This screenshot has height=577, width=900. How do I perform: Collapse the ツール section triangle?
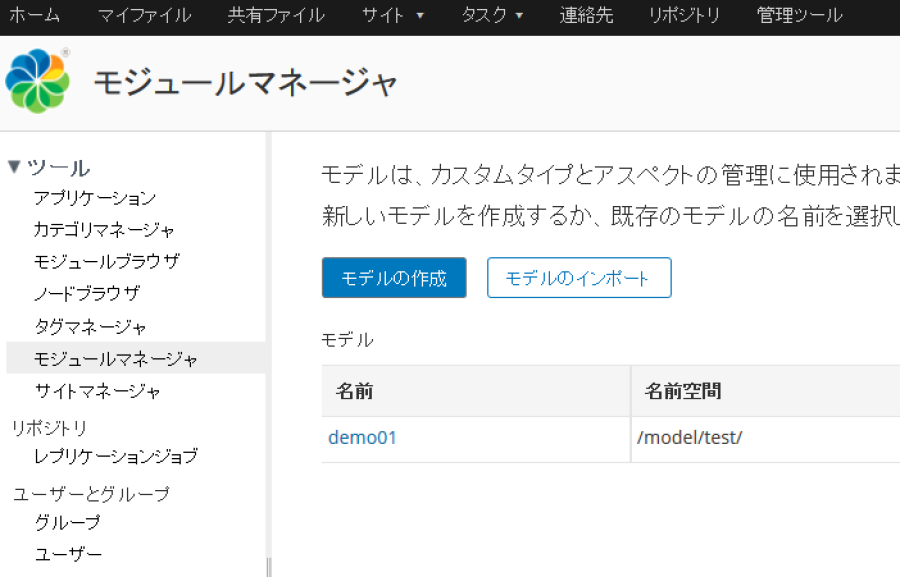click(x=14, y=167)
